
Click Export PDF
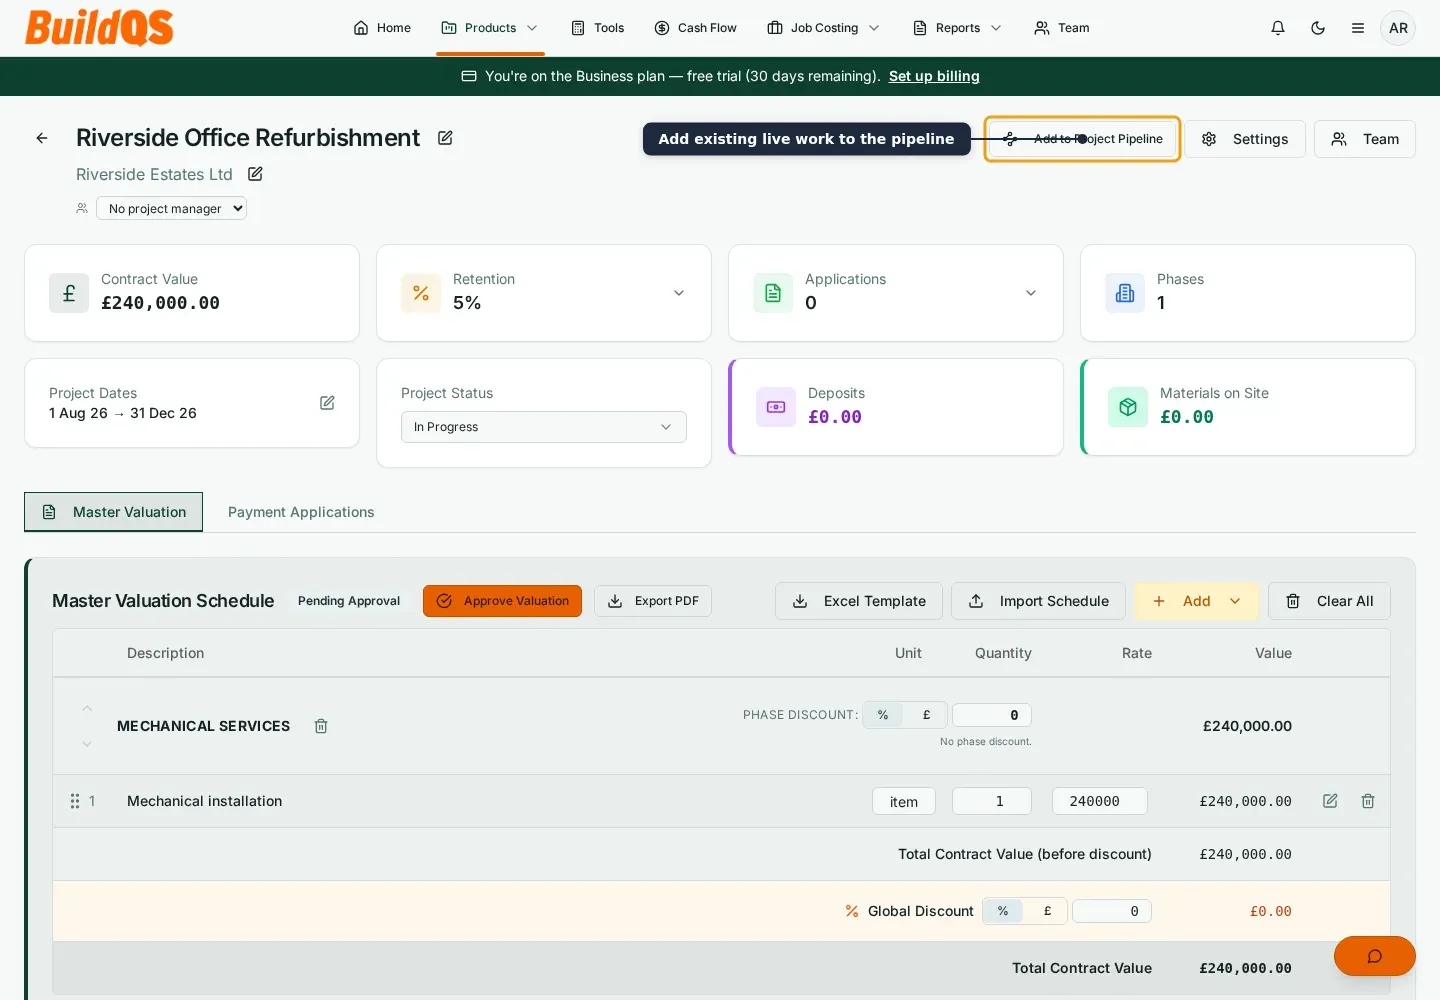point(653,601)
